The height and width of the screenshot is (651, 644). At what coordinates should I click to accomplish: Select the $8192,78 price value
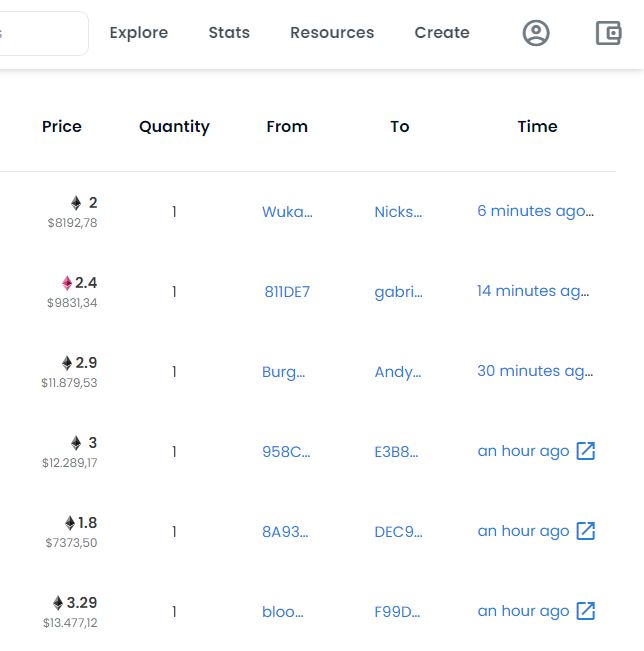(72, 223)
